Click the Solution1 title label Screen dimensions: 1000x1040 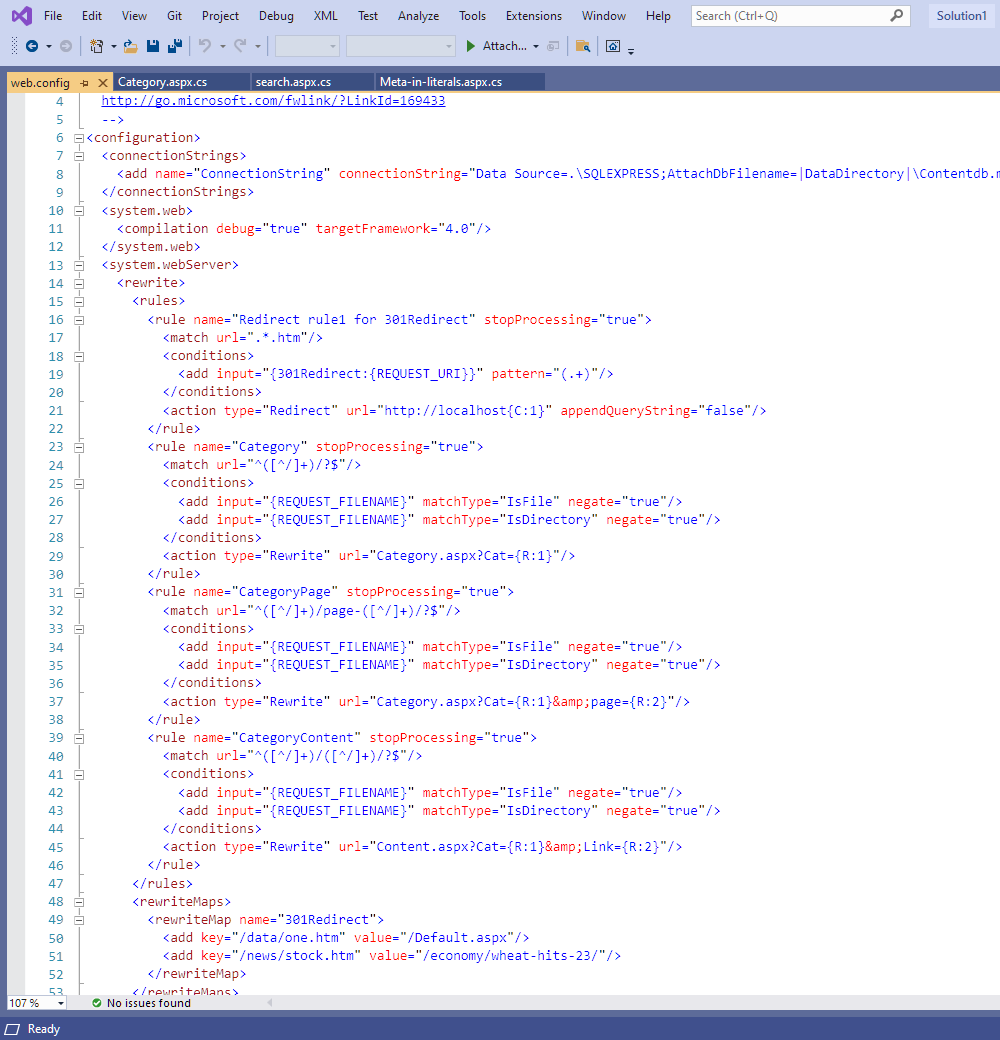(962, 15)
